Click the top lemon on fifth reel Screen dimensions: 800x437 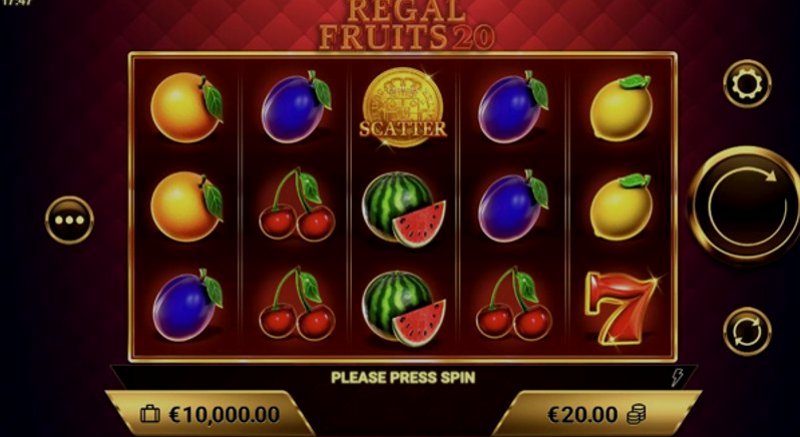[x=621, y=108]
